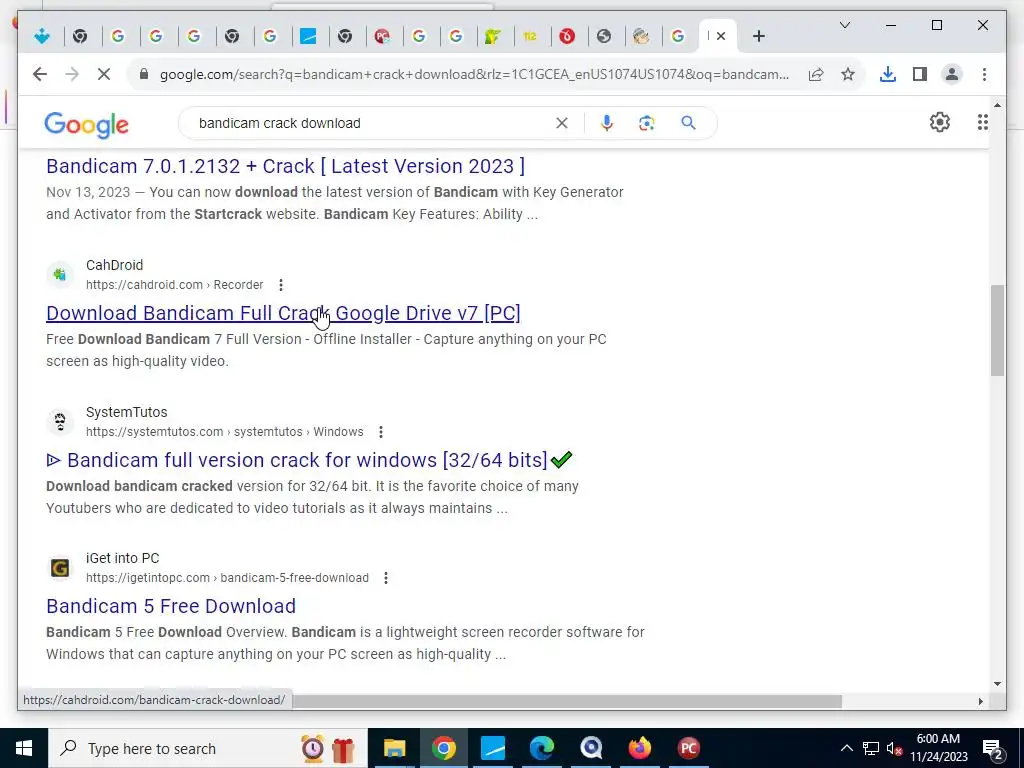Open the Google apps grid
Image resolution: width=1024 pixels, height=768 pixels.
pyautogui.click(x=982, y=122)
